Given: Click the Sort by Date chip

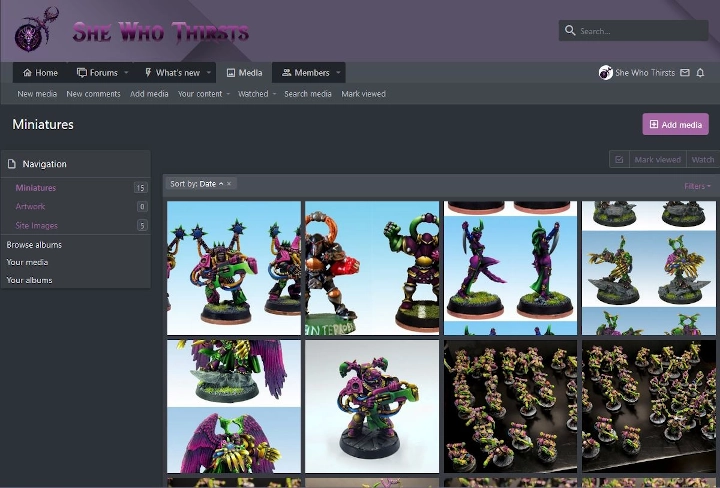Looking at the screenshot, I should click(197, 184).
